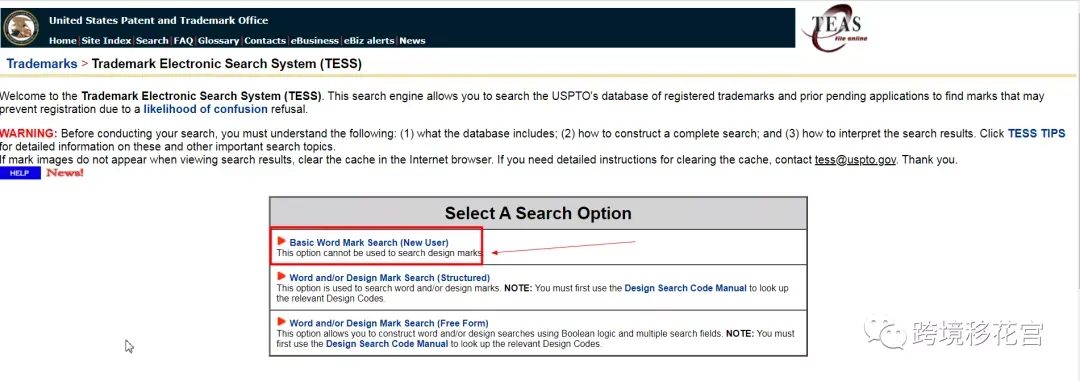Open Glossary in the header menu
The height and width of the screenshot is (381, 1080).
tap(218, 41)
